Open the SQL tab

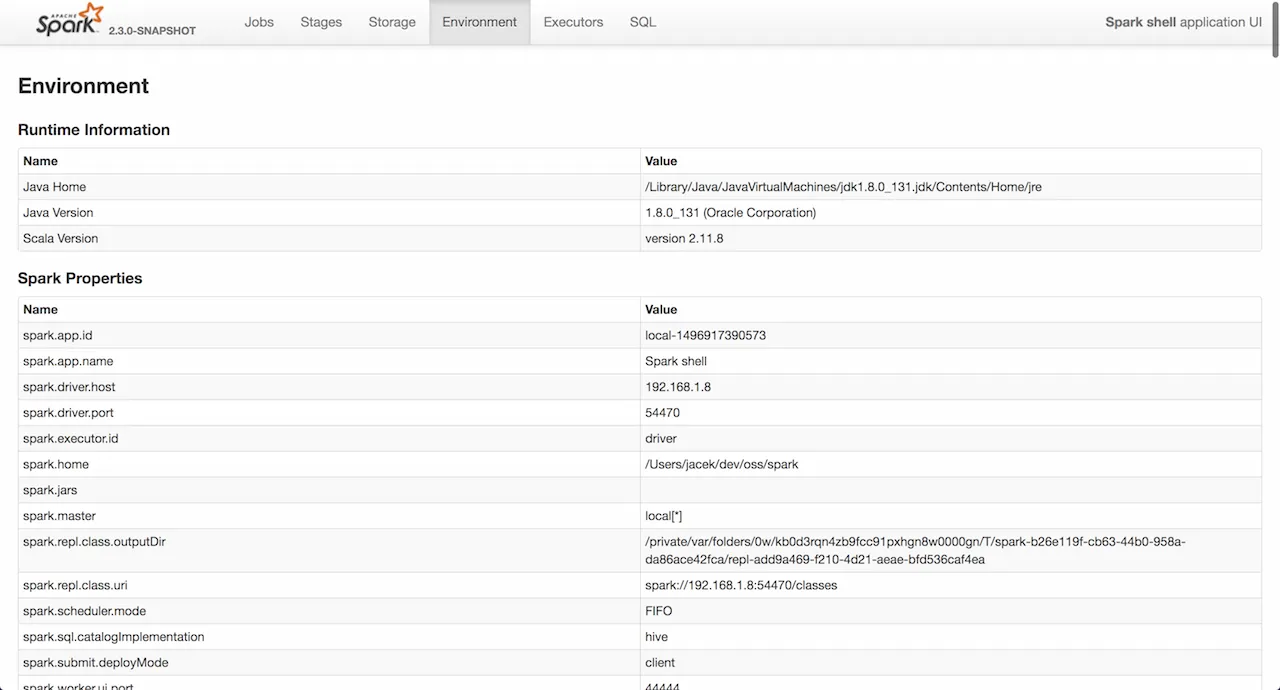click(643, 22)
